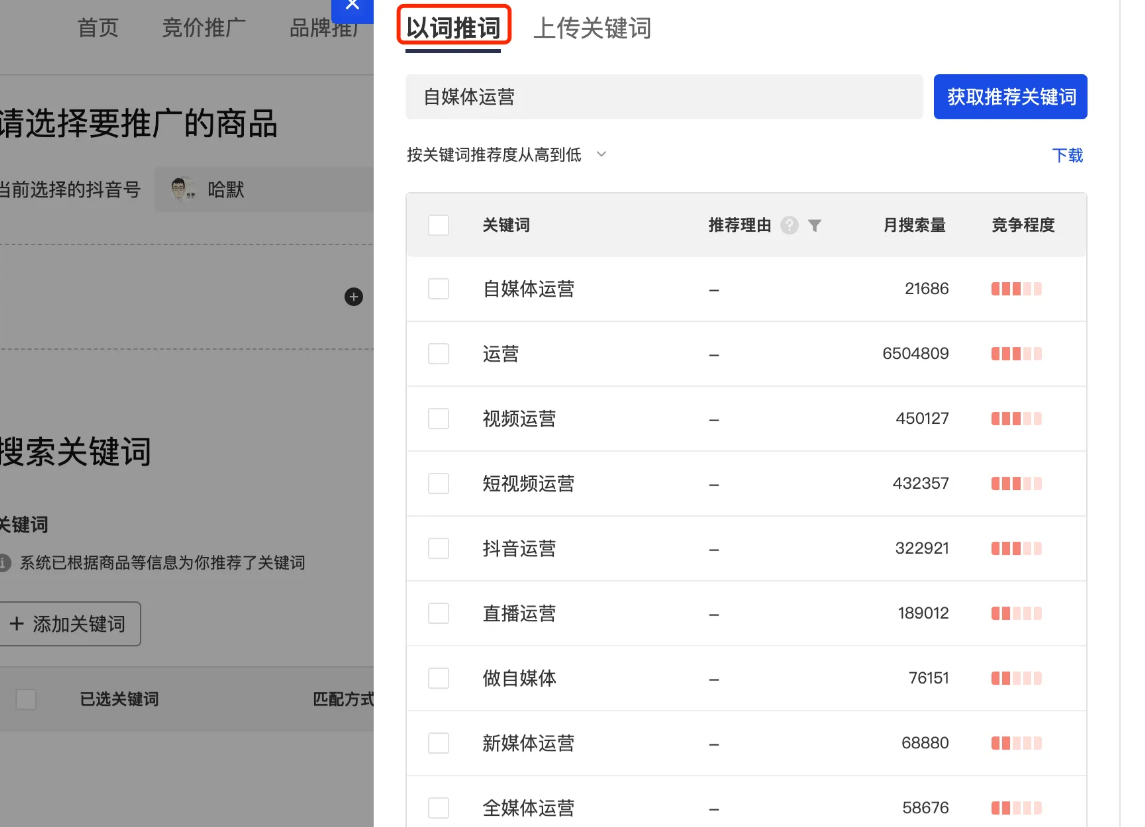Viewport: 1145px width, 827px height.
Task: Click the competition level bars for 短视频运营
Action: coord(1015,483)
